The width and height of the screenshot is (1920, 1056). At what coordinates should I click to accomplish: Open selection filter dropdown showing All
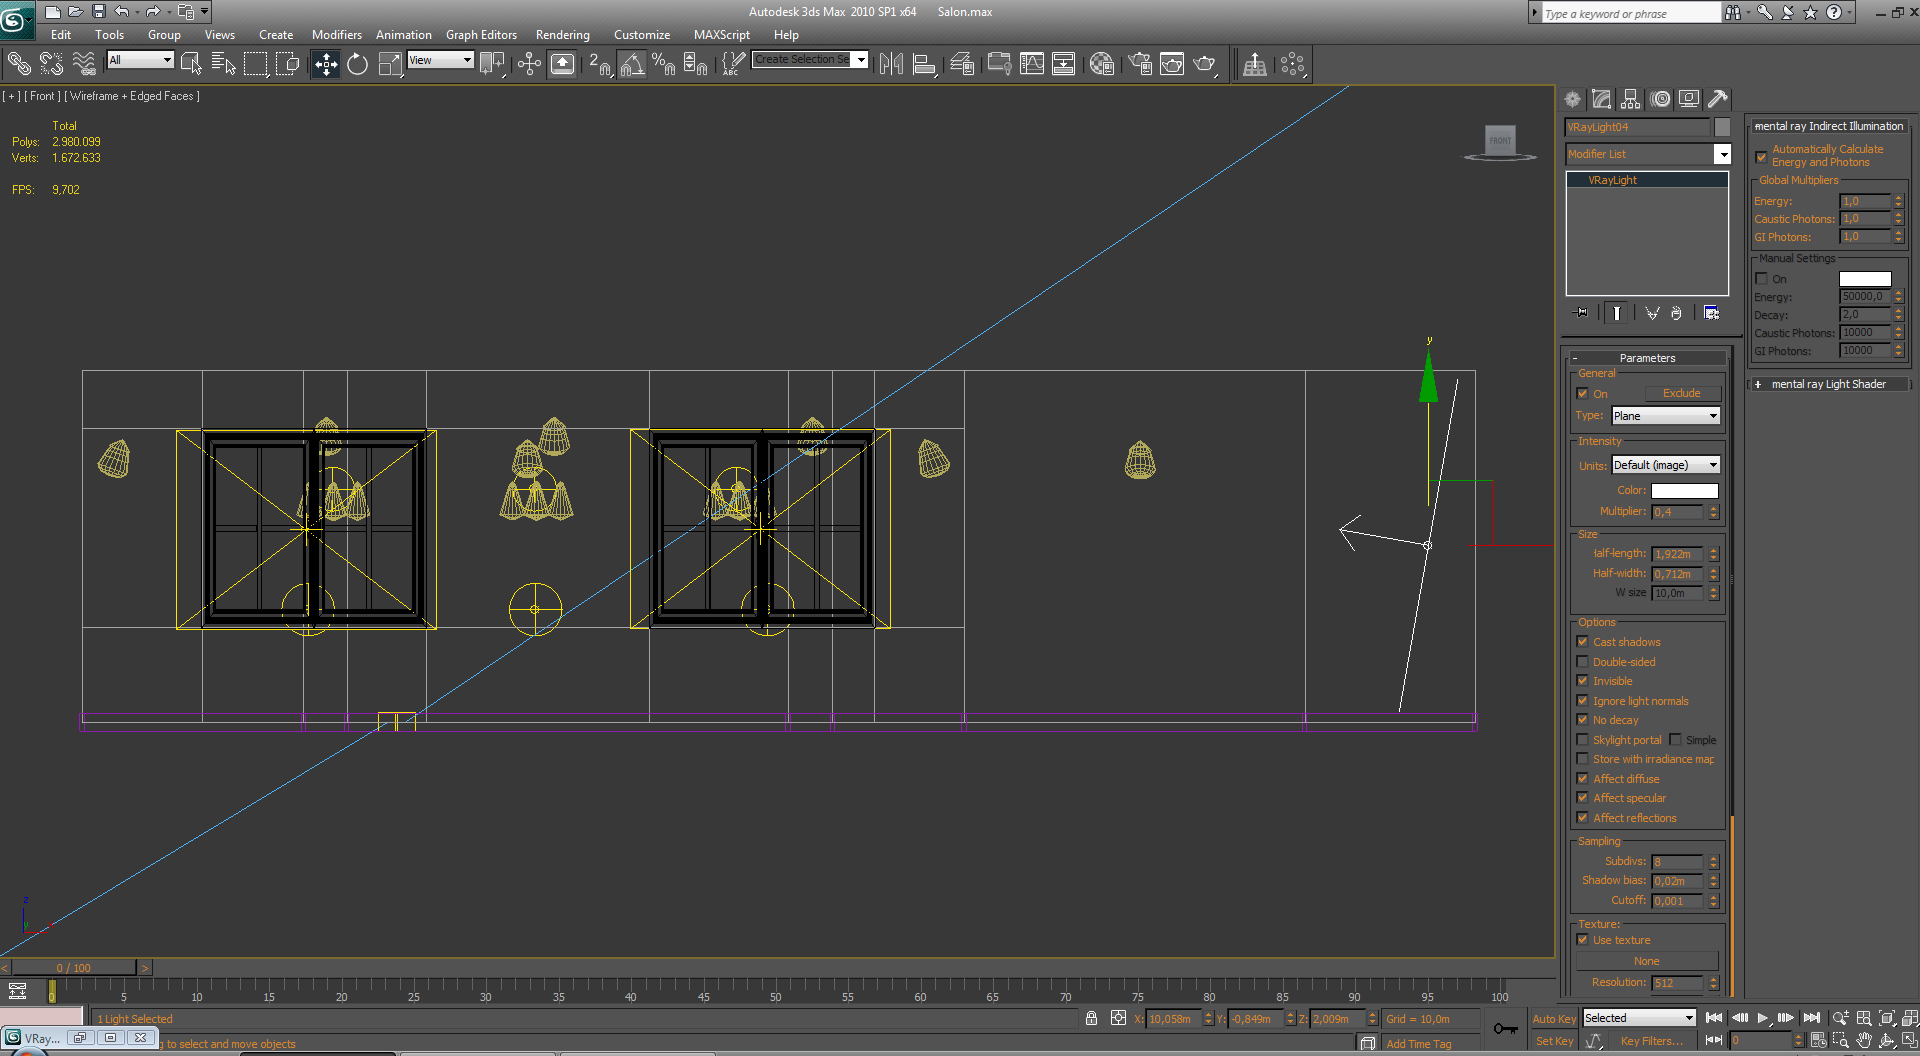140,60
